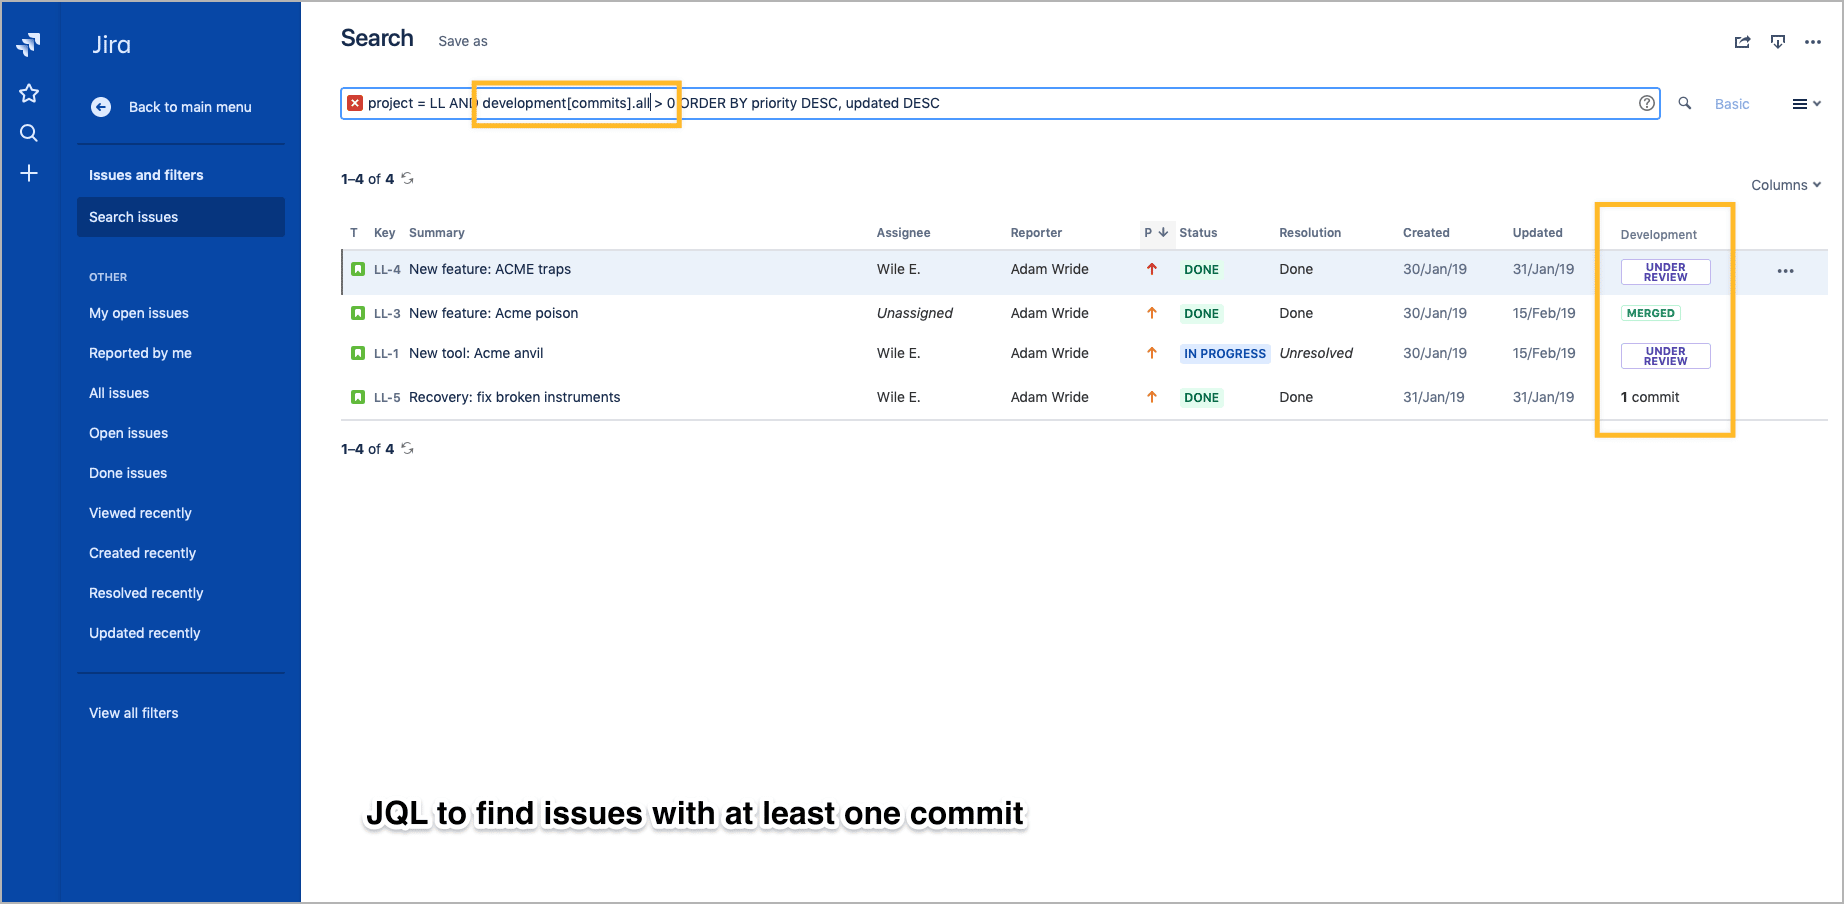Sort by Updated column header

coord(1538,233)
